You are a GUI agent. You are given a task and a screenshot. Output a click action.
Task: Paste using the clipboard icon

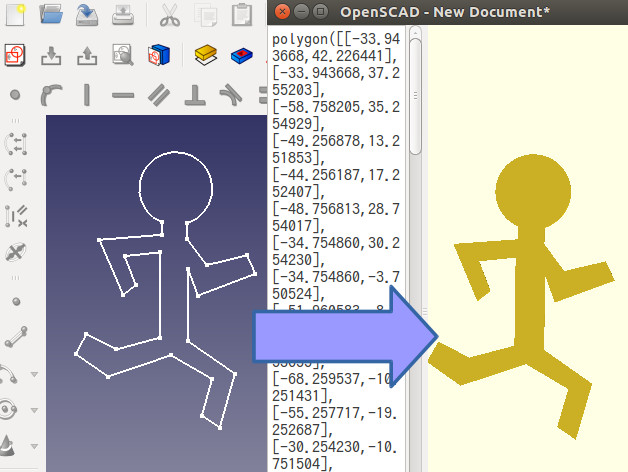(x=242, y=14)
